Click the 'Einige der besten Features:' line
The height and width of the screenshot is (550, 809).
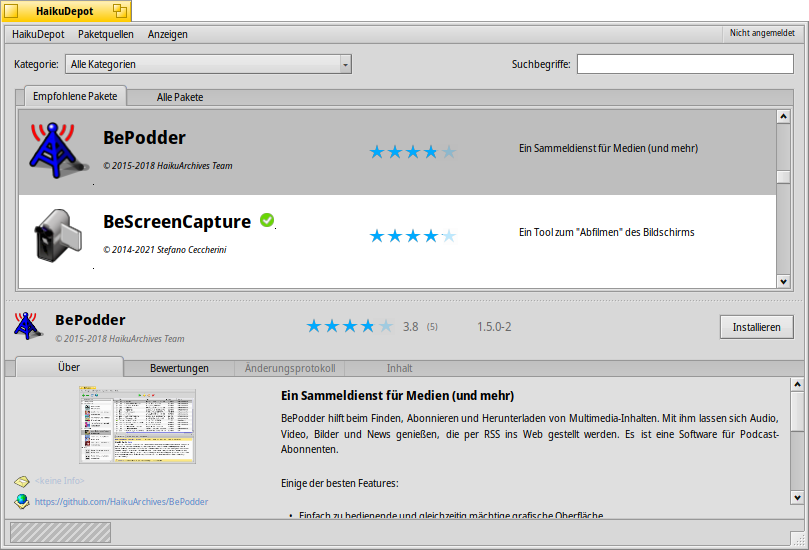[x=339, y=483]
